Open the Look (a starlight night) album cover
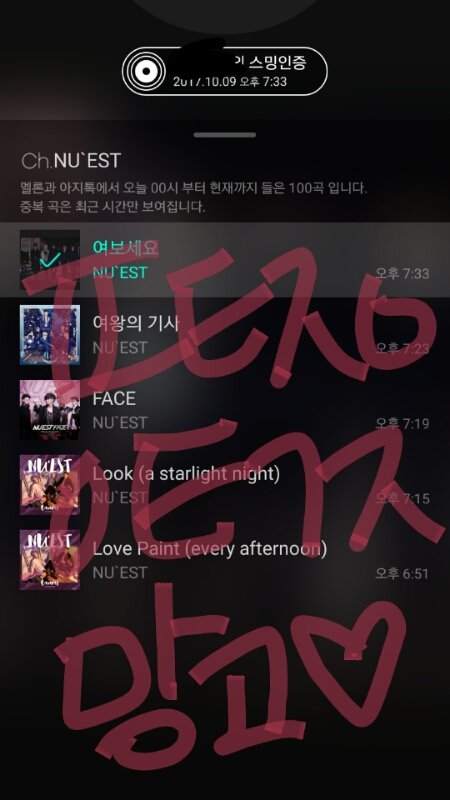The width and height of the screenshot is (450, 800). point(50,485)
